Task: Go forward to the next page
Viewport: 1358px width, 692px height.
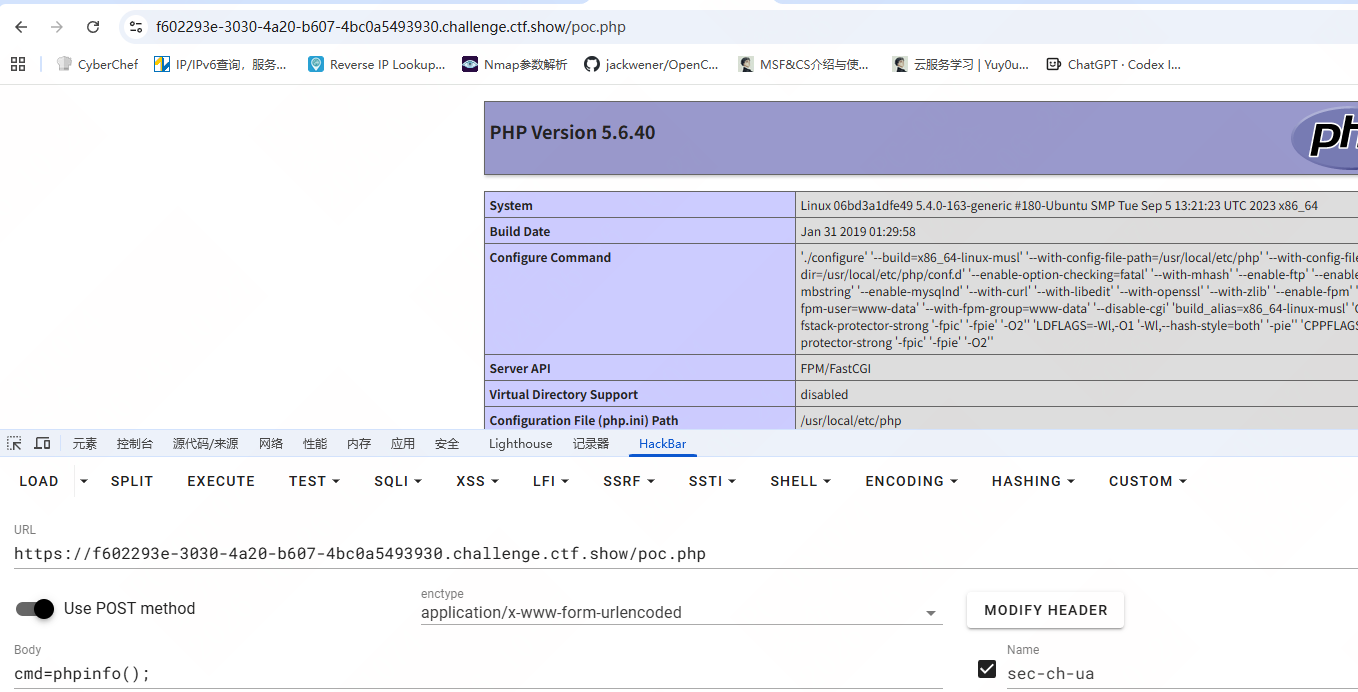Action: click(x=57, y=27)
